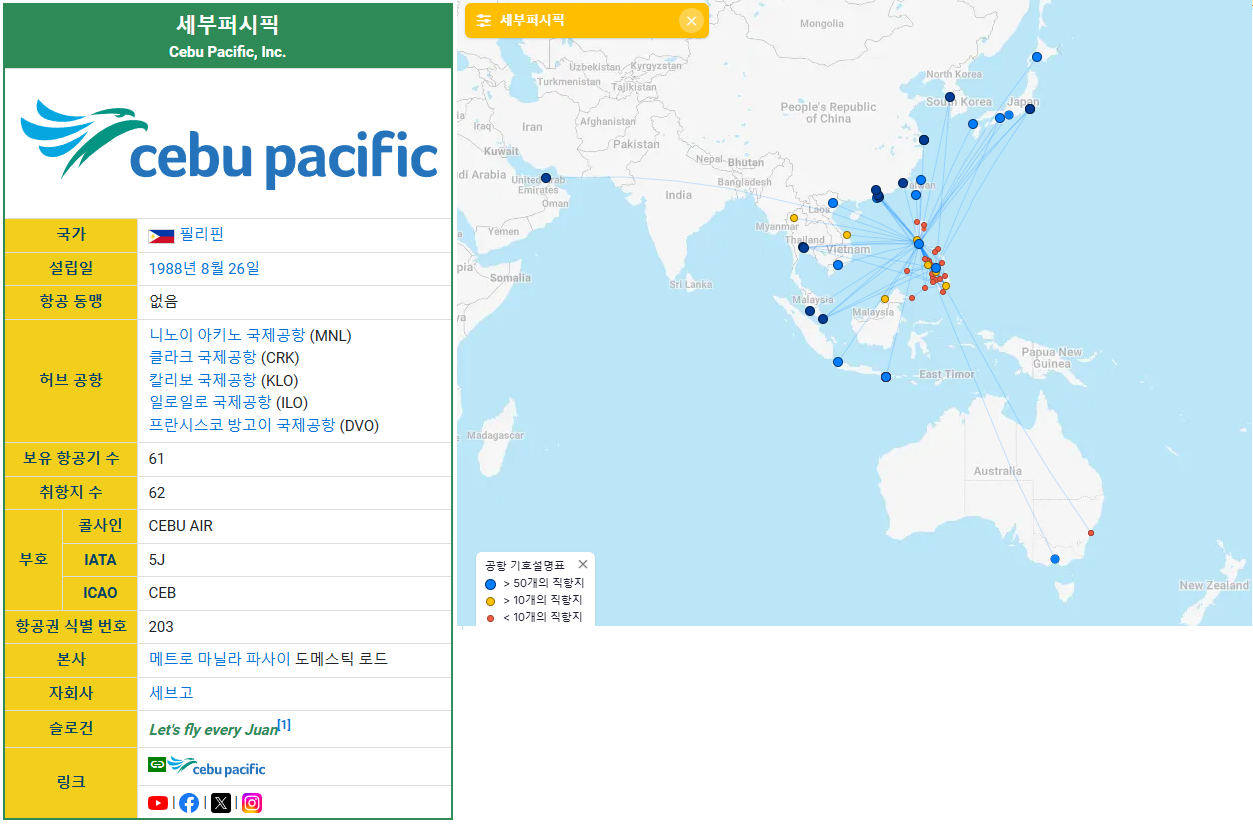Click the large Cebu Pacific logo image
The width and height of the screenshot is (1253, 829).
pyautogui.click(x=229, y=144)
